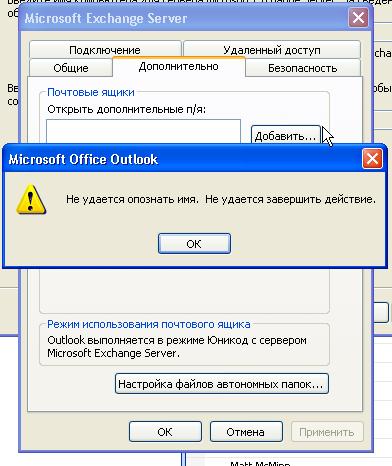Close the Microsoft Office Outlook error dialog
The height and width of the screenshot is (466, 392).
[372, 158]
